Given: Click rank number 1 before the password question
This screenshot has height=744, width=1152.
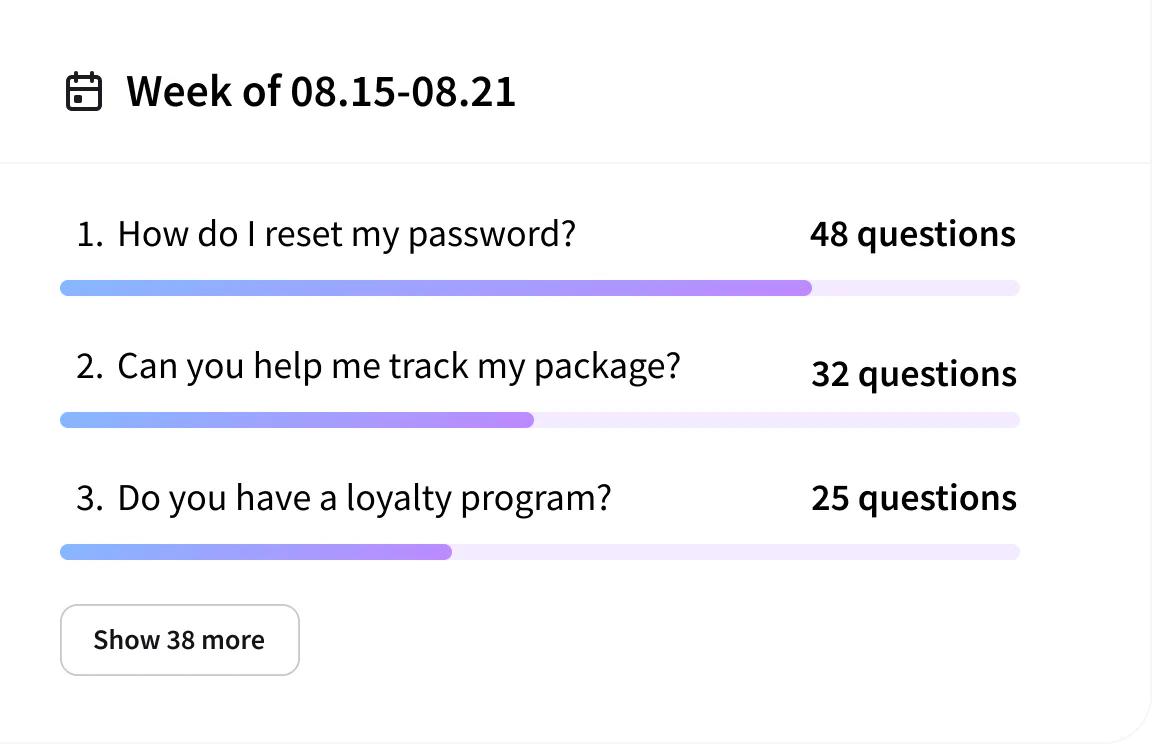Looking at the screenshot, I should click(89, 235).
